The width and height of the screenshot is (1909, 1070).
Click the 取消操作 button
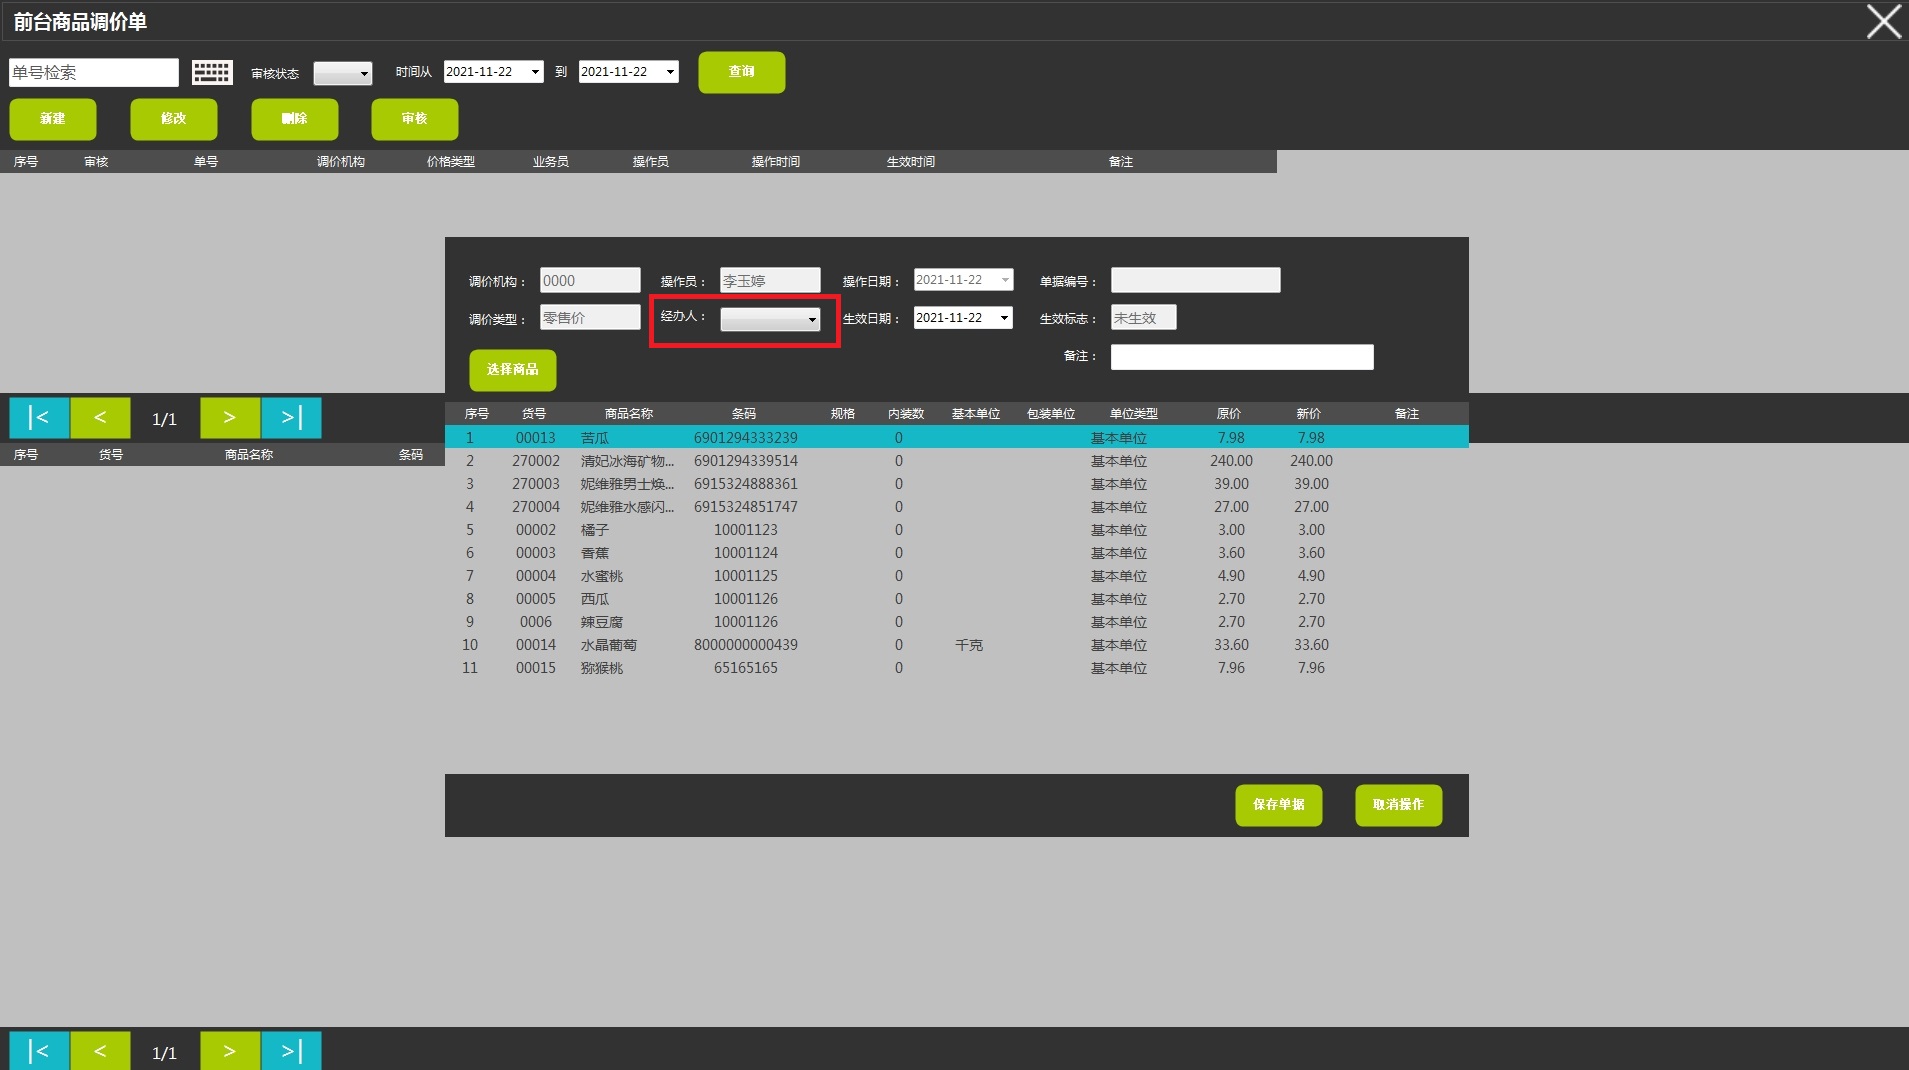coord(1398,805)
